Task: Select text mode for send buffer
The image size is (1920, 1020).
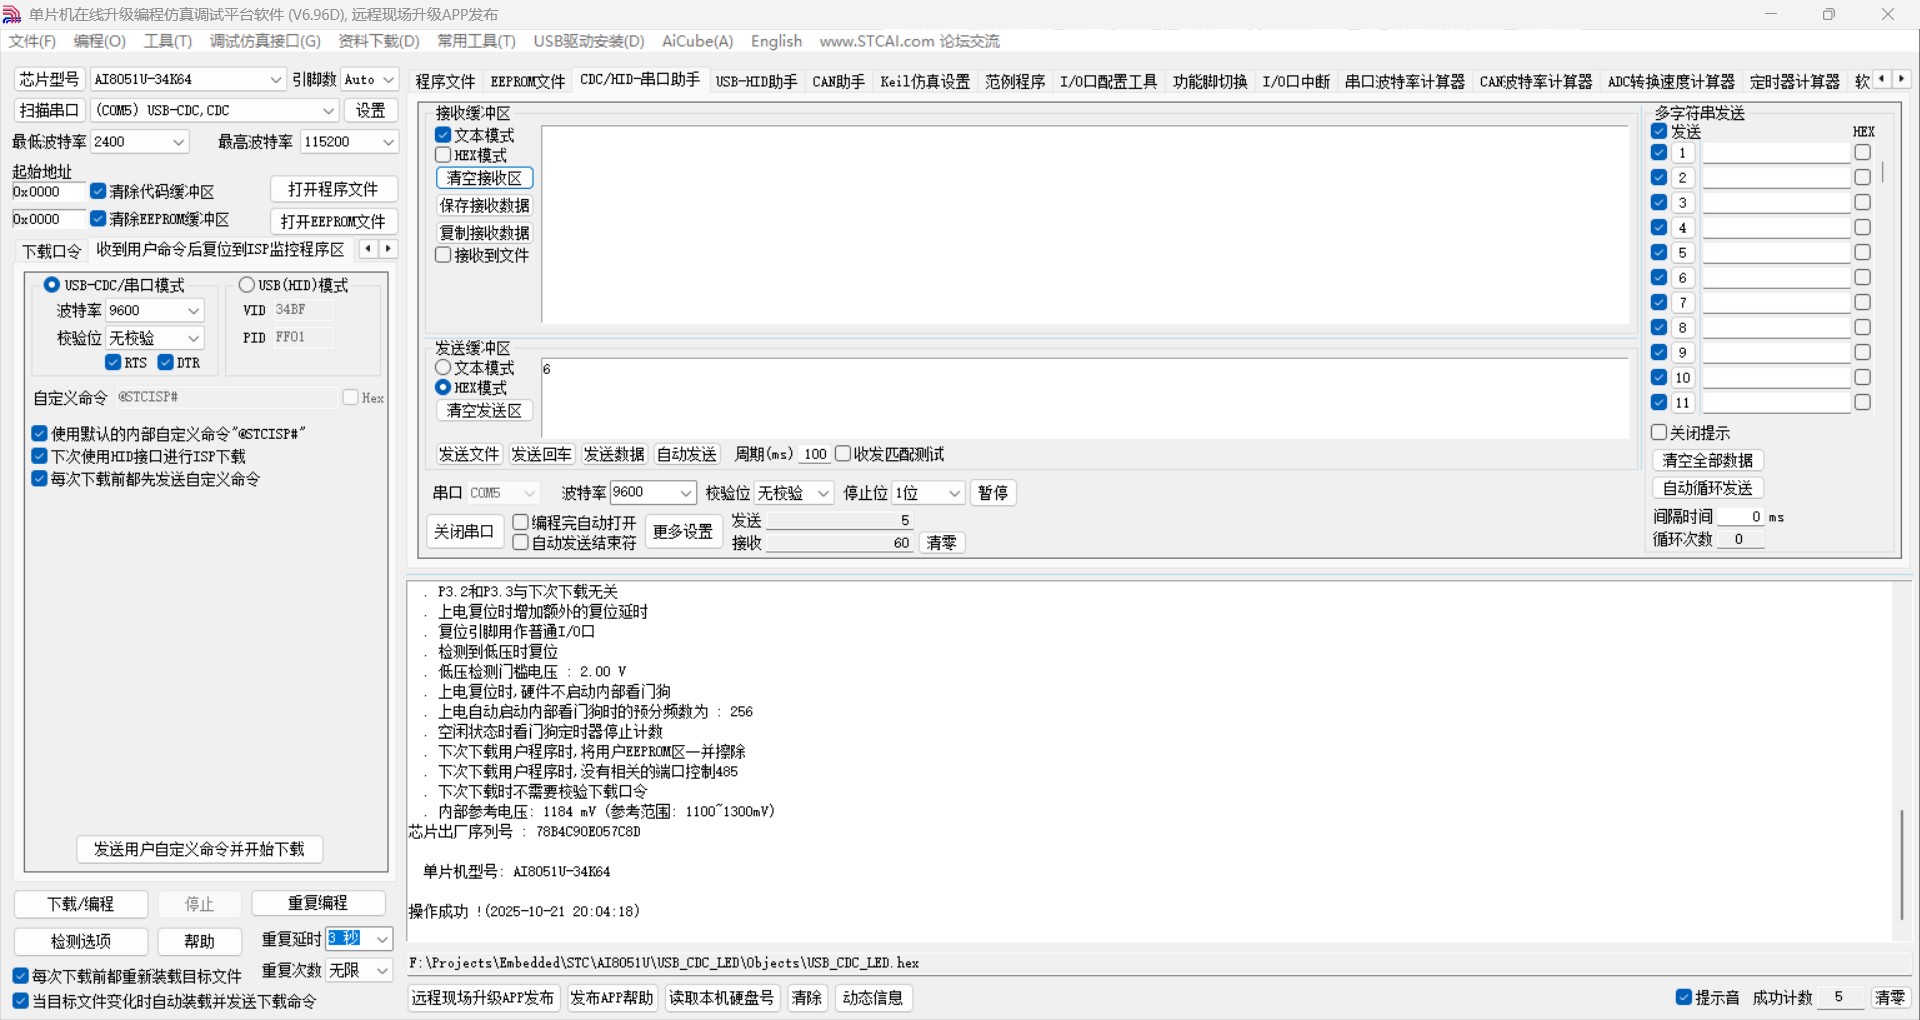Action: pos(444,368)
